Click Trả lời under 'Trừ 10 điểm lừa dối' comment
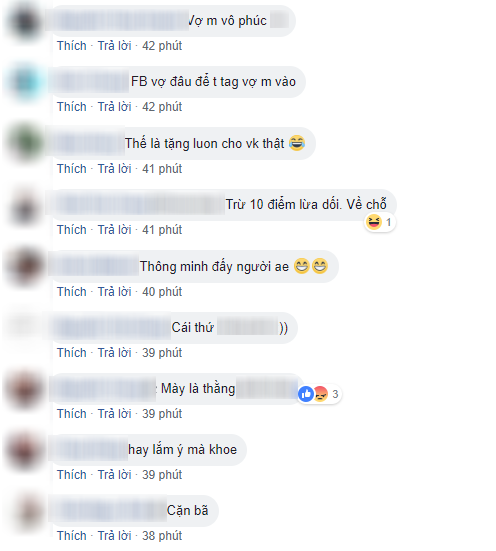Screen dimensions: 496x551 pyautogui.click(x=114, y=230)
